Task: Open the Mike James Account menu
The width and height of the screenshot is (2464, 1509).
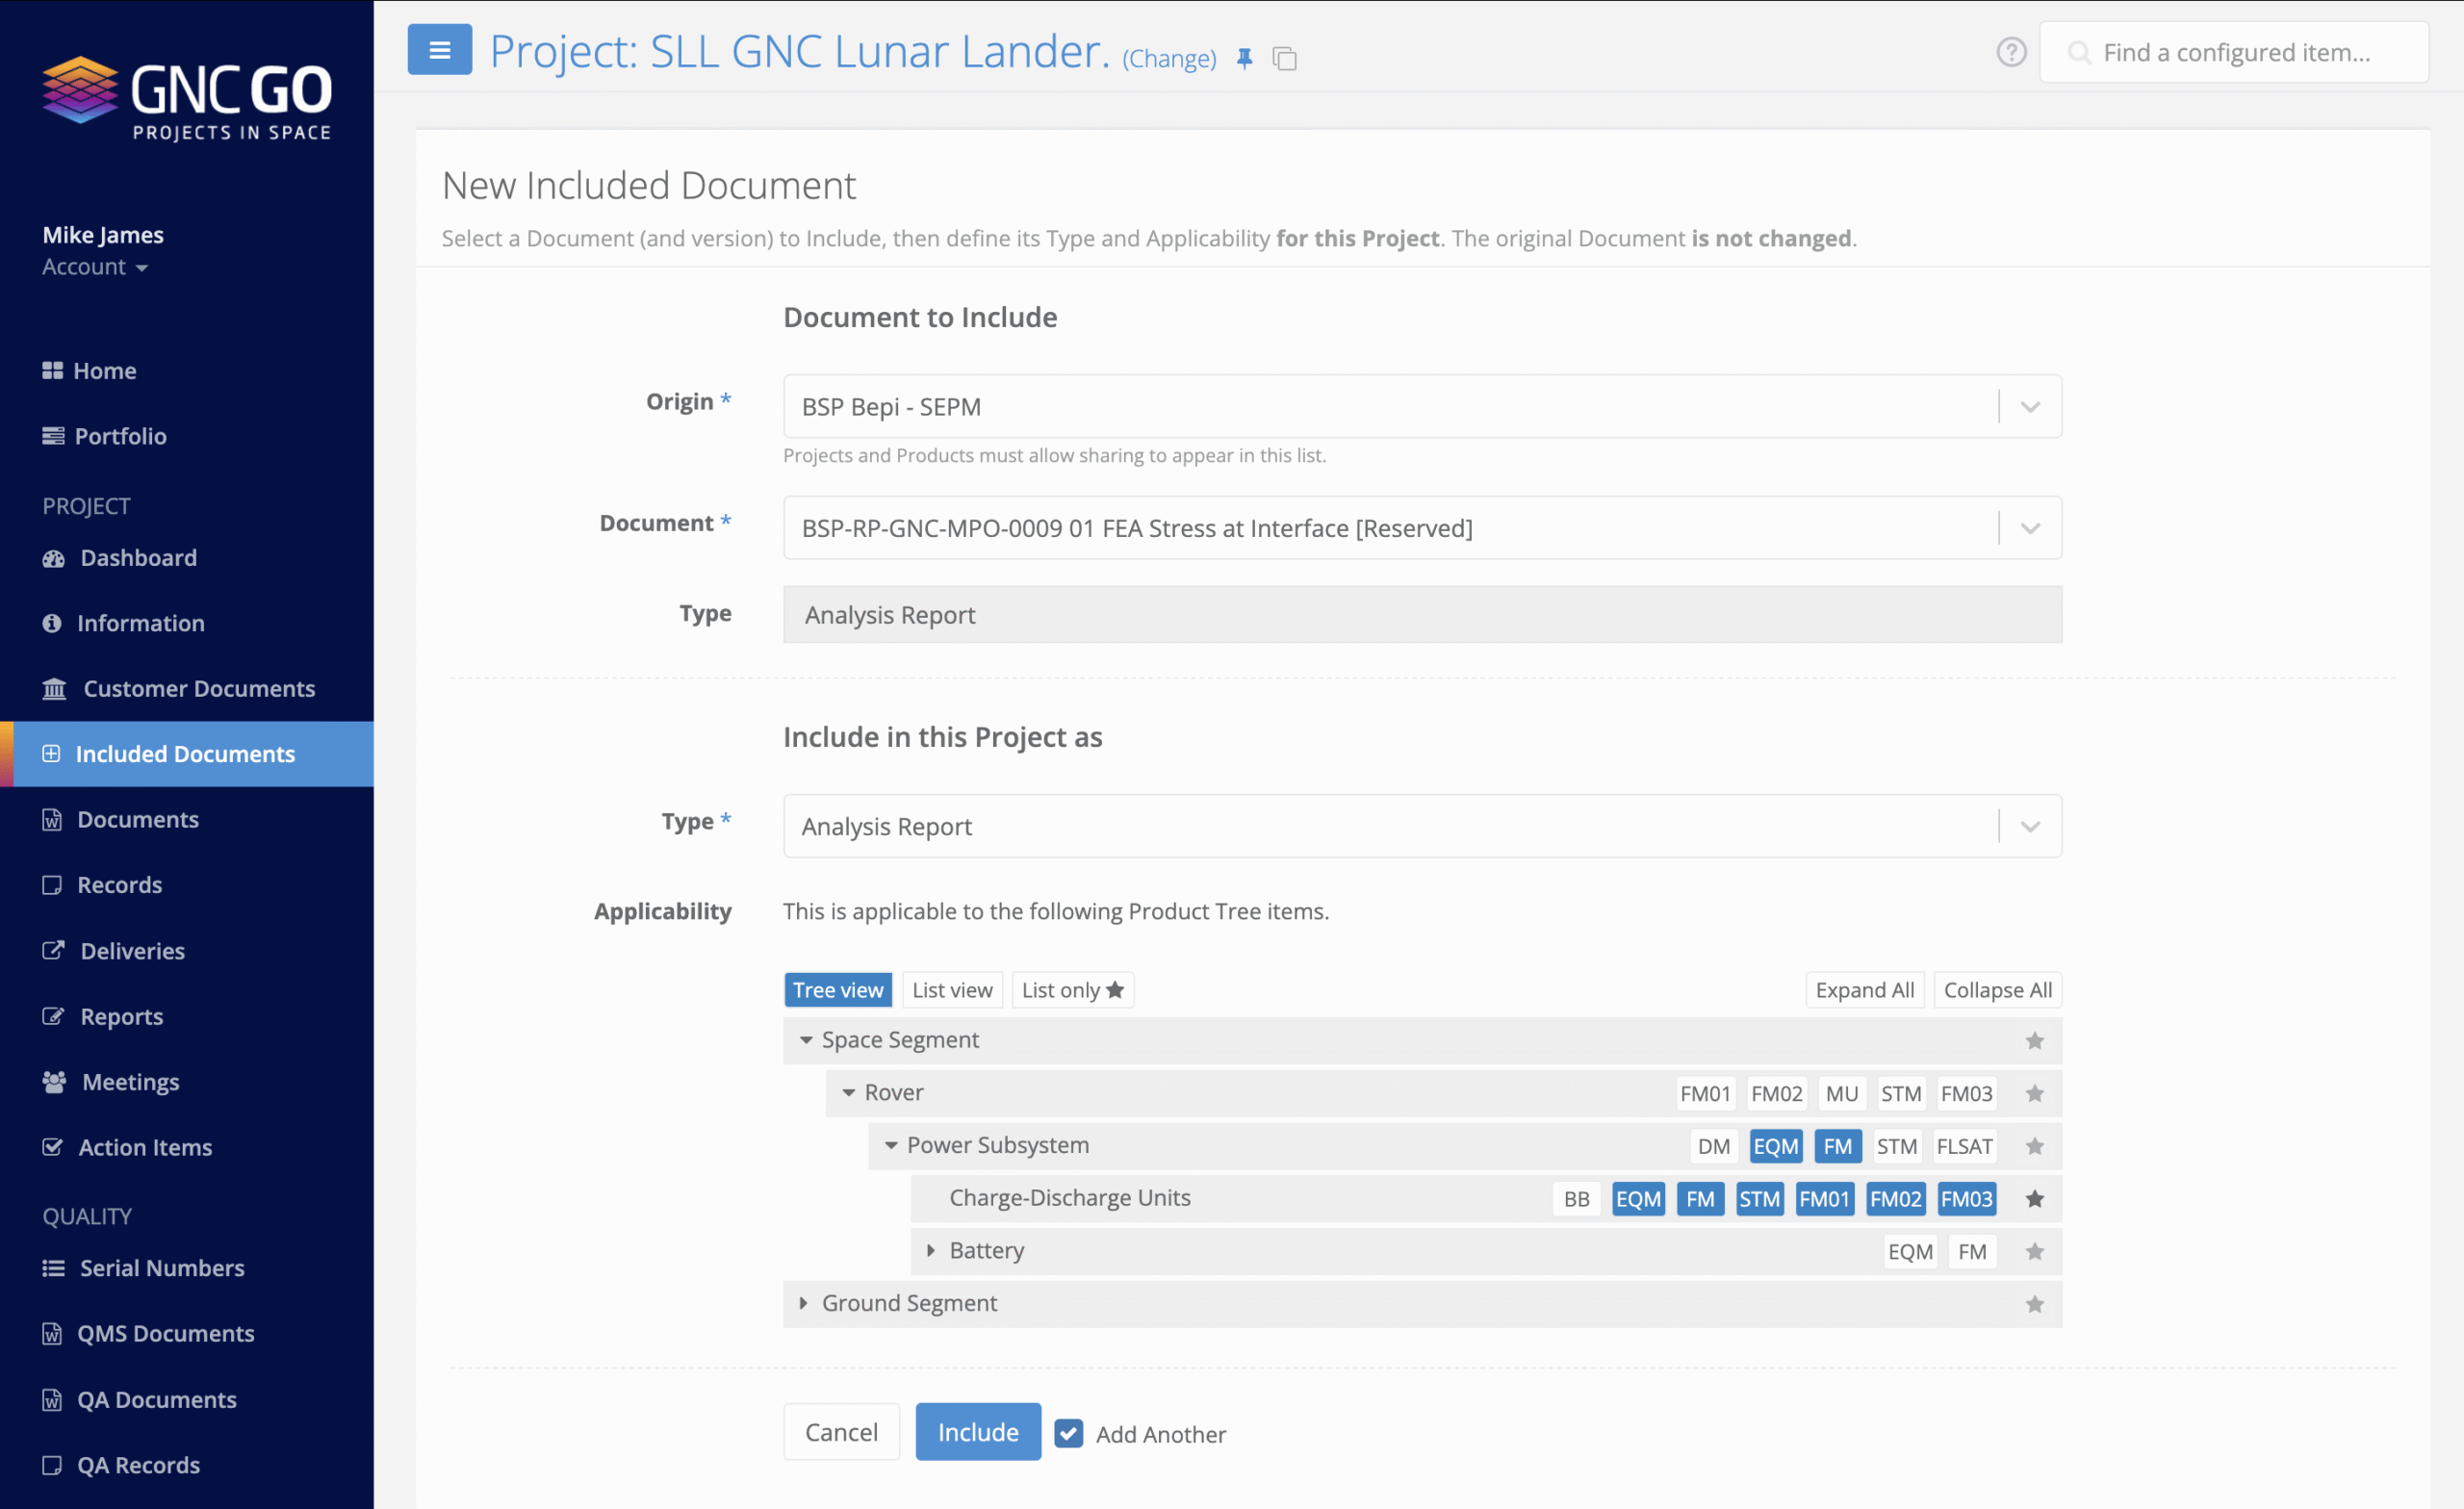Action: point(95,267)
